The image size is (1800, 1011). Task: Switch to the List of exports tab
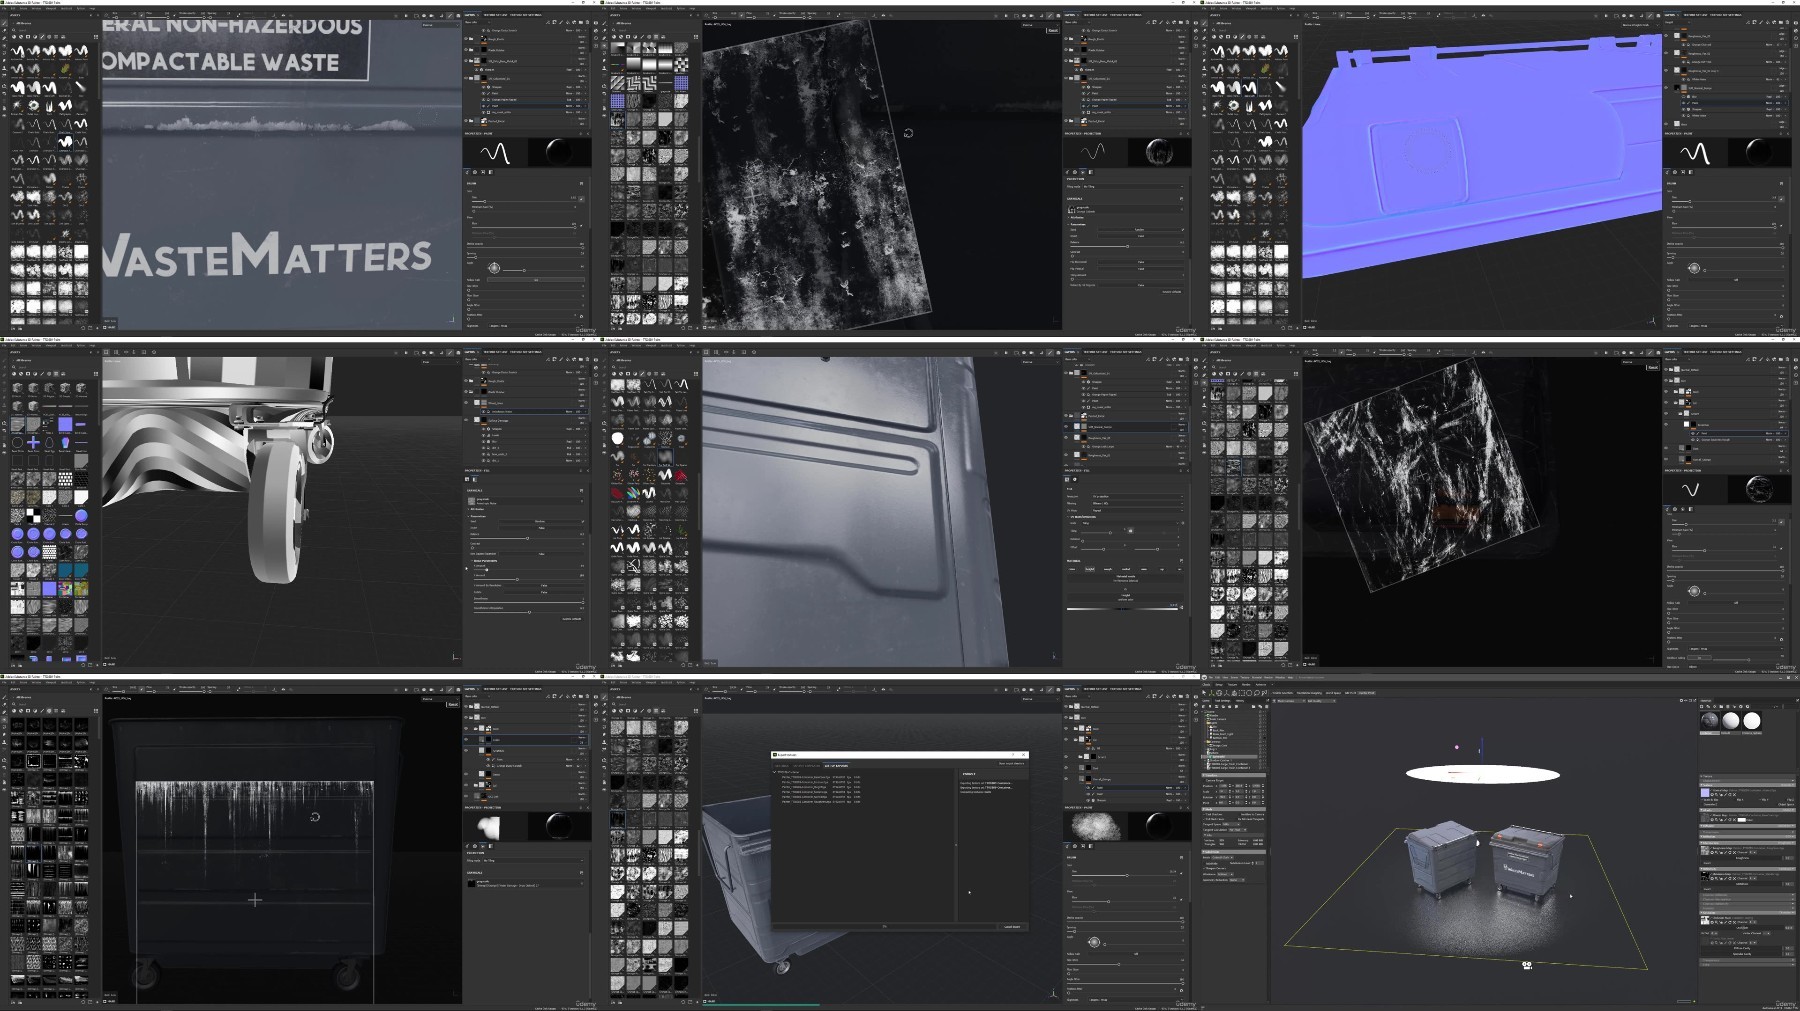[836, 766]
